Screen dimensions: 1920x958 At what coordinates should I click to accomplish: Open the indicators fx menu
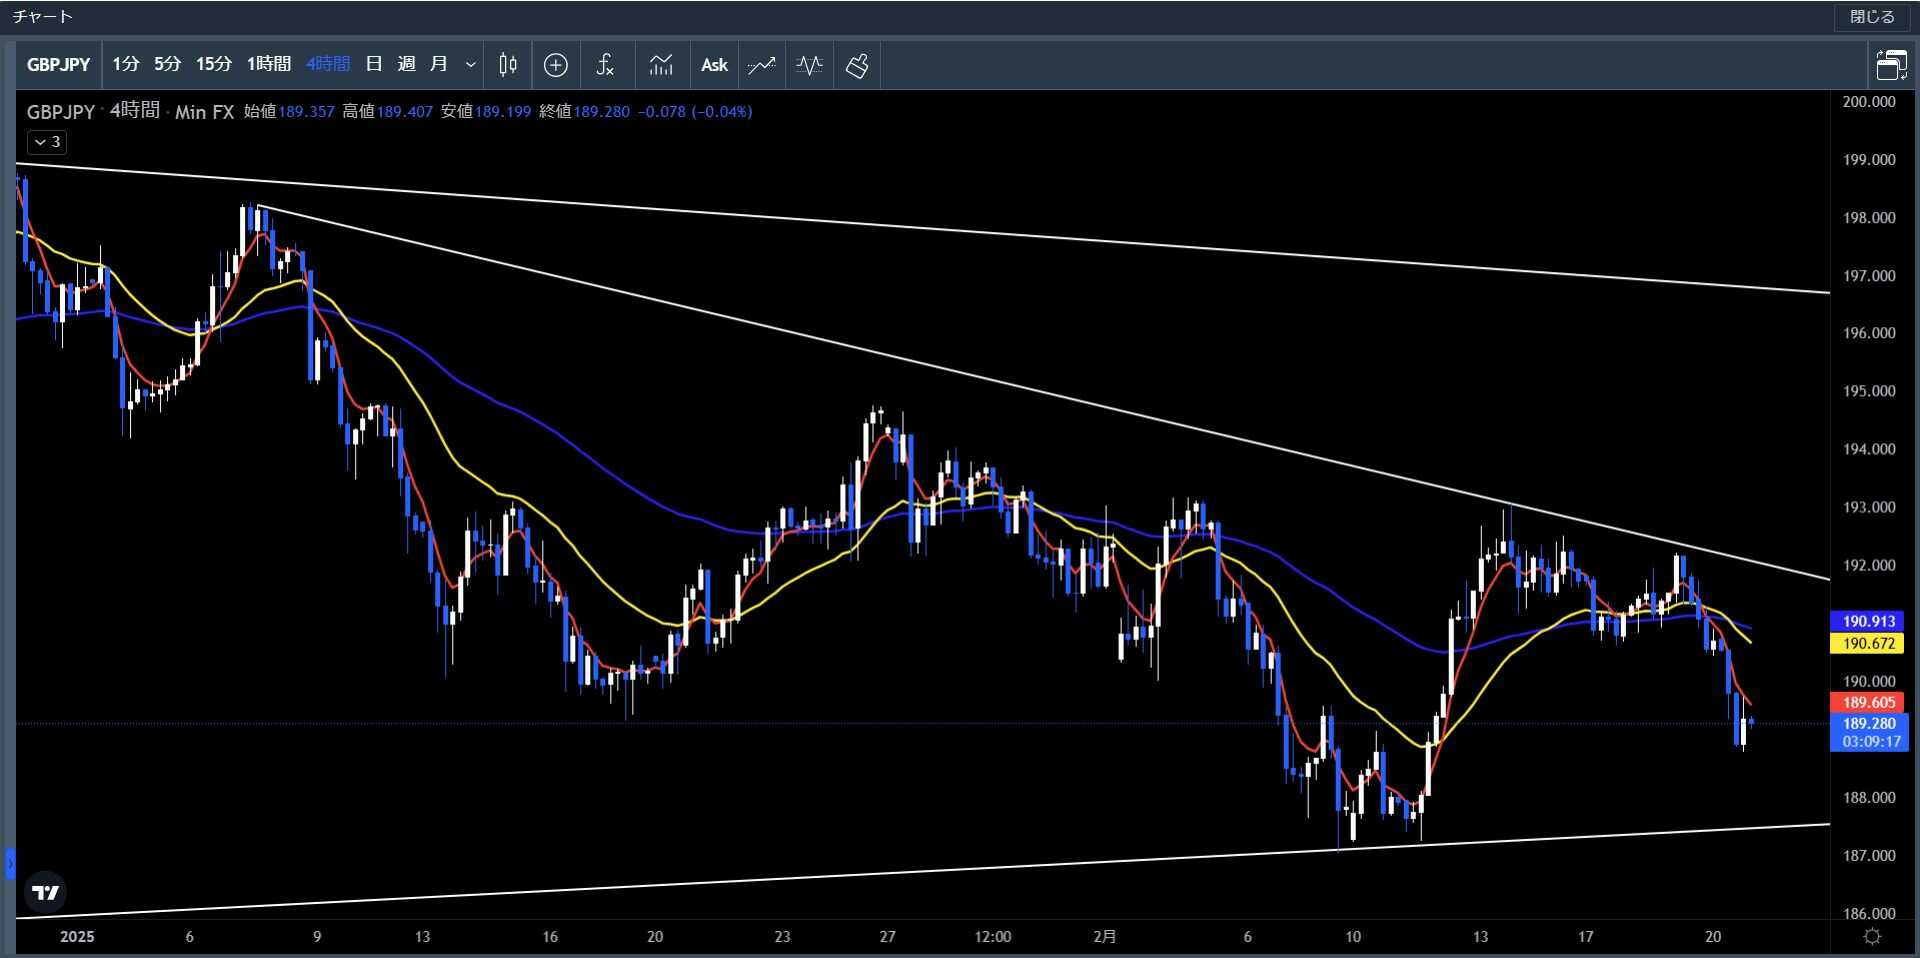point(605,65)
